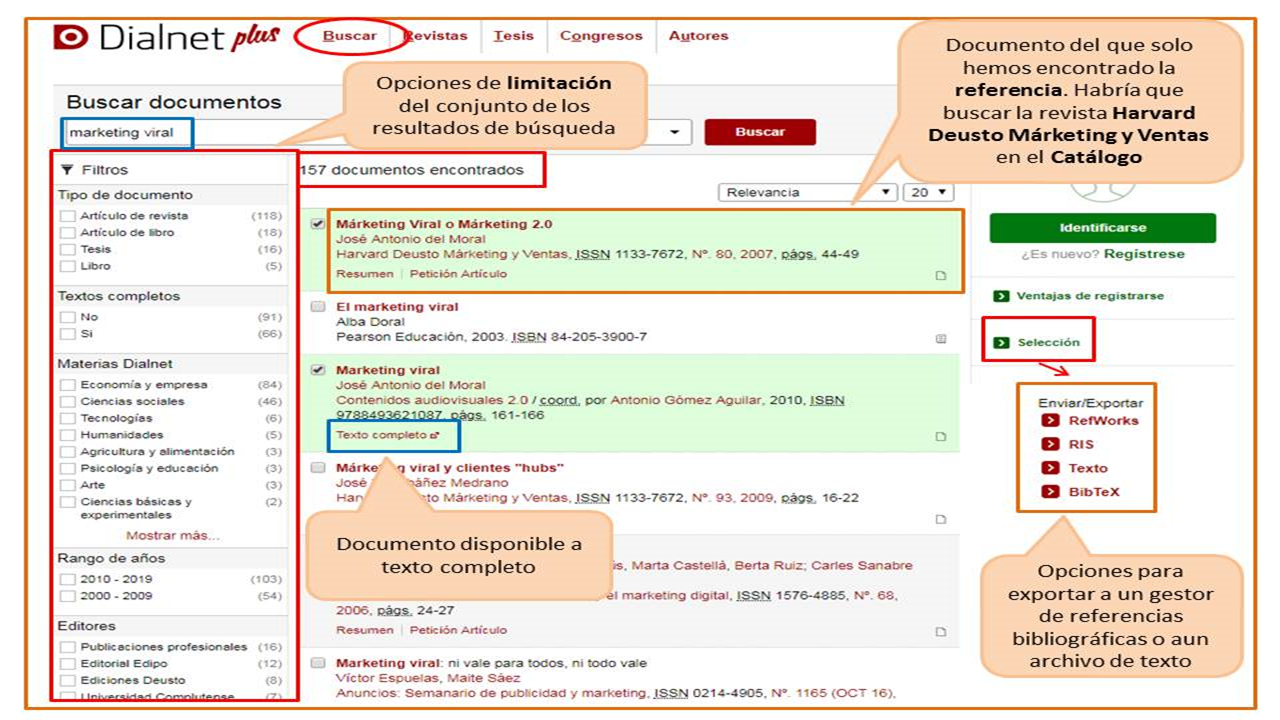The image size is (1280, 720).
Task: Click the Dialnet plus logo
Action: pyautogui.click(x=166, y=38)
